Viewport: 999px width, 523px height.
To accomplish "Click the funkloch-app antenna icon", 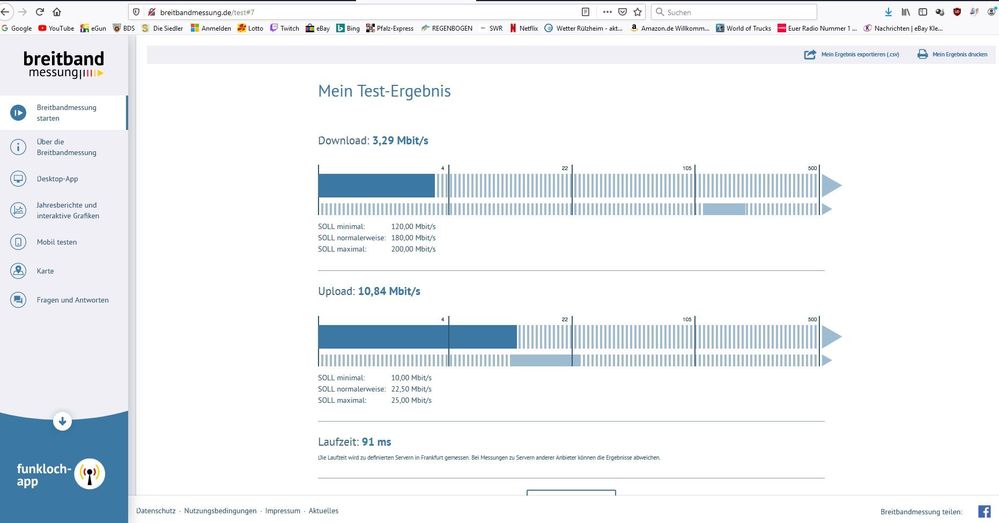I will pyautogui.click(x=89, y=474).
